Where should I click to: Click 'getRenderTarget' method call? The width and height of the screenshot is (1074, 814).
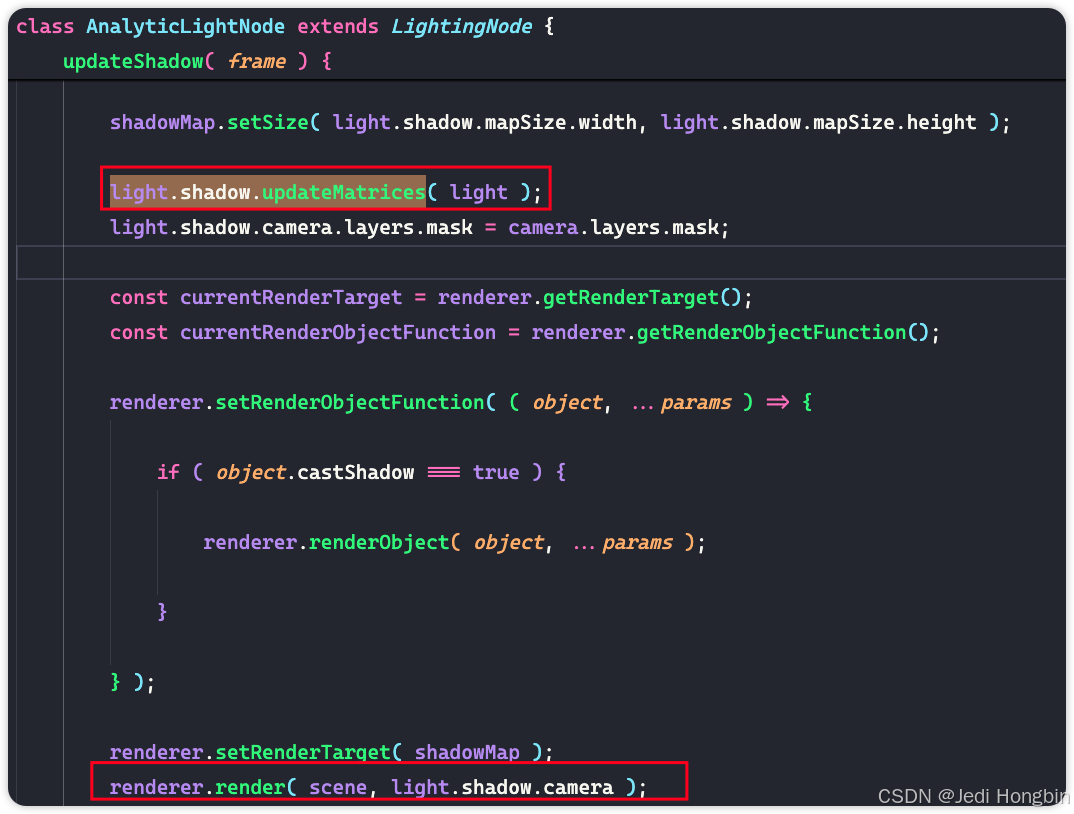(x=631, y=298)
